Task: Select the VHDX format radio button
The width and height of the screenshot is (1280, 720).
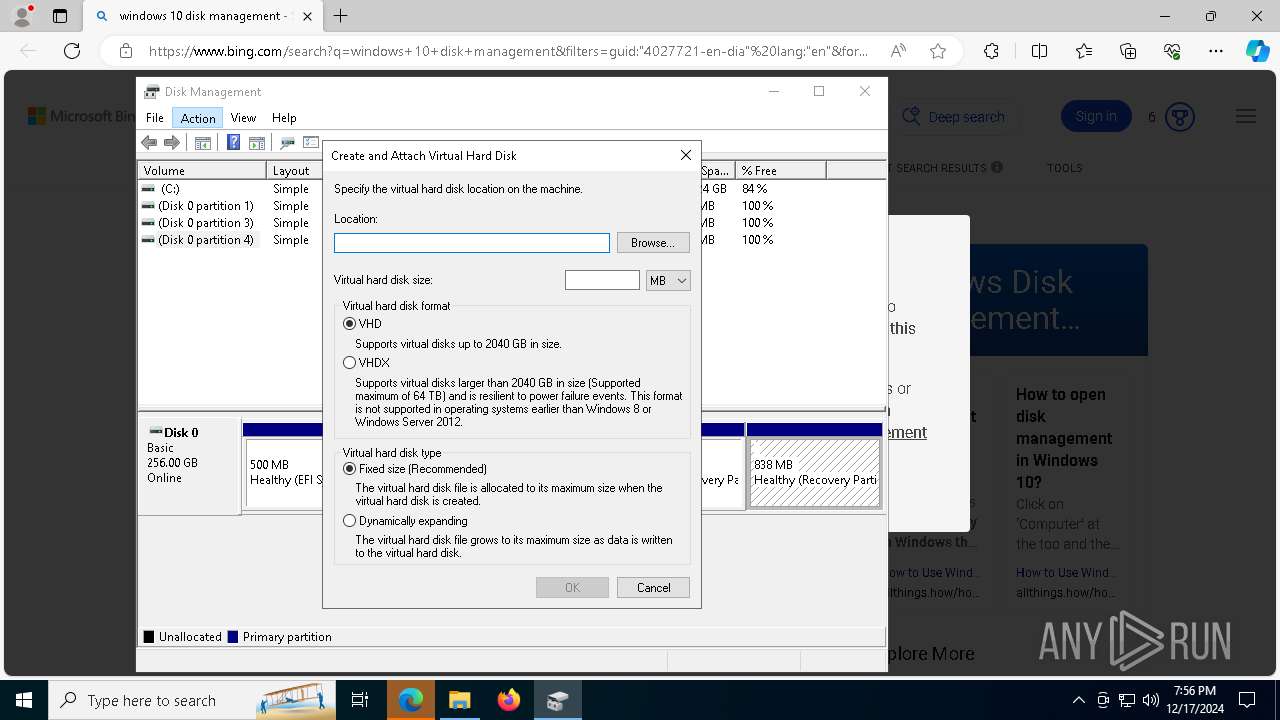Action: (x=349, y=363)
